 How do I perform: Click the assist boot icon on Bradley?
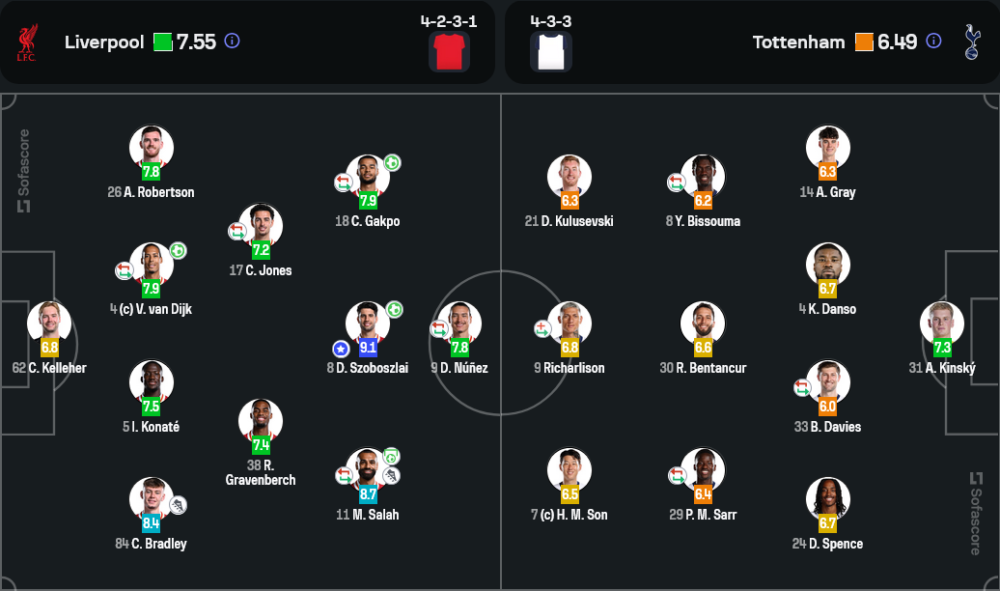coord(178,505)
